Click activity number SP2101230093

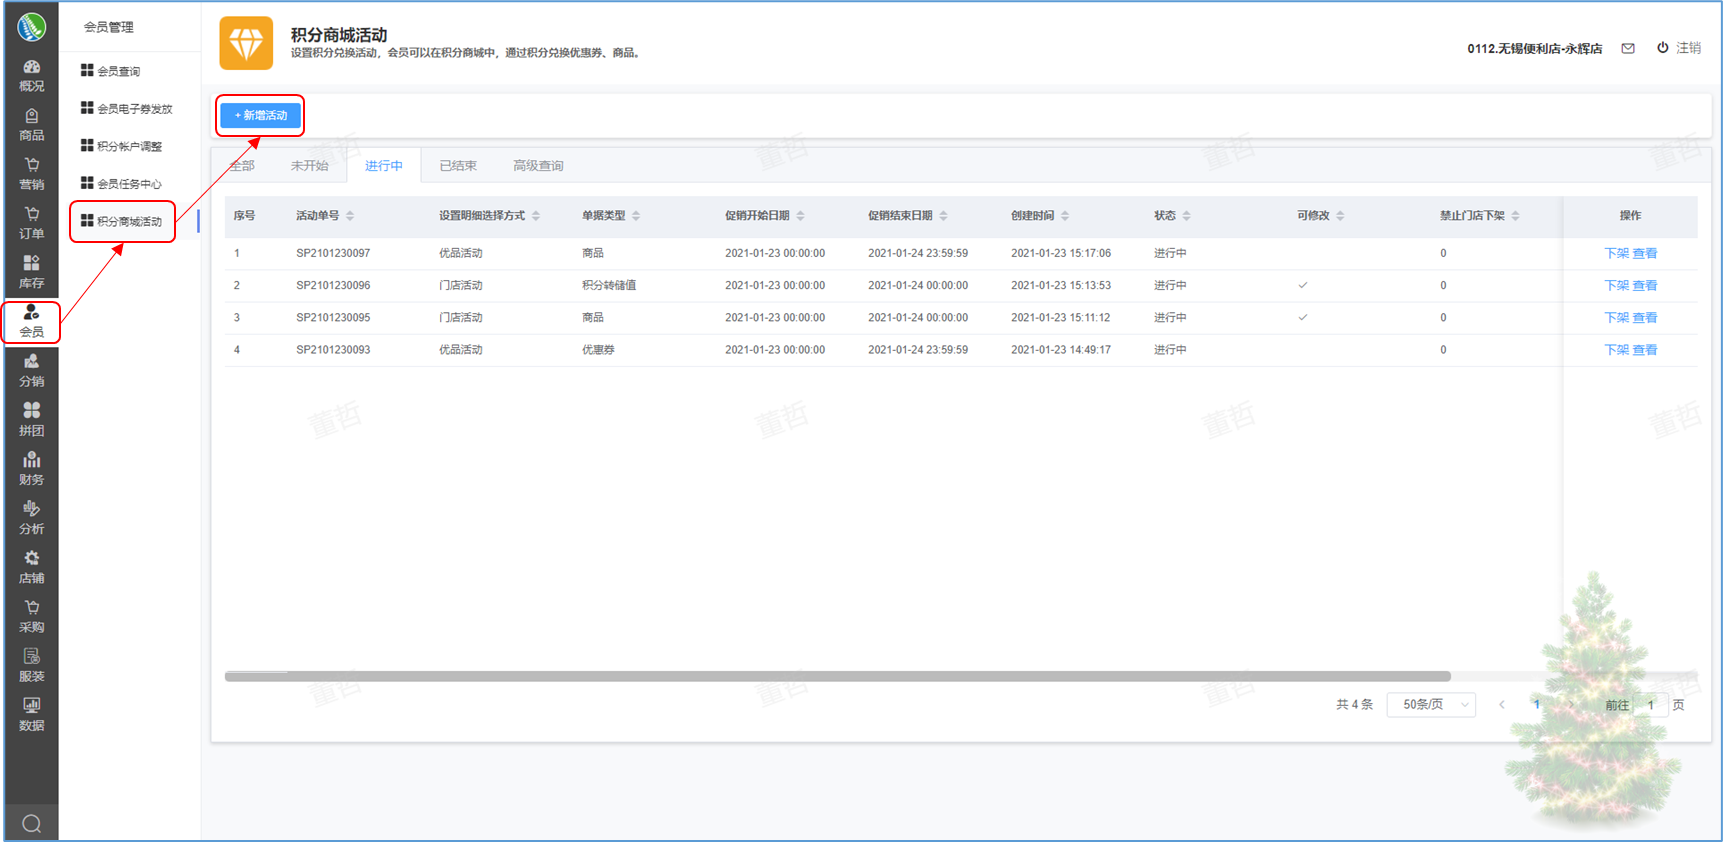tap(333, 350)
